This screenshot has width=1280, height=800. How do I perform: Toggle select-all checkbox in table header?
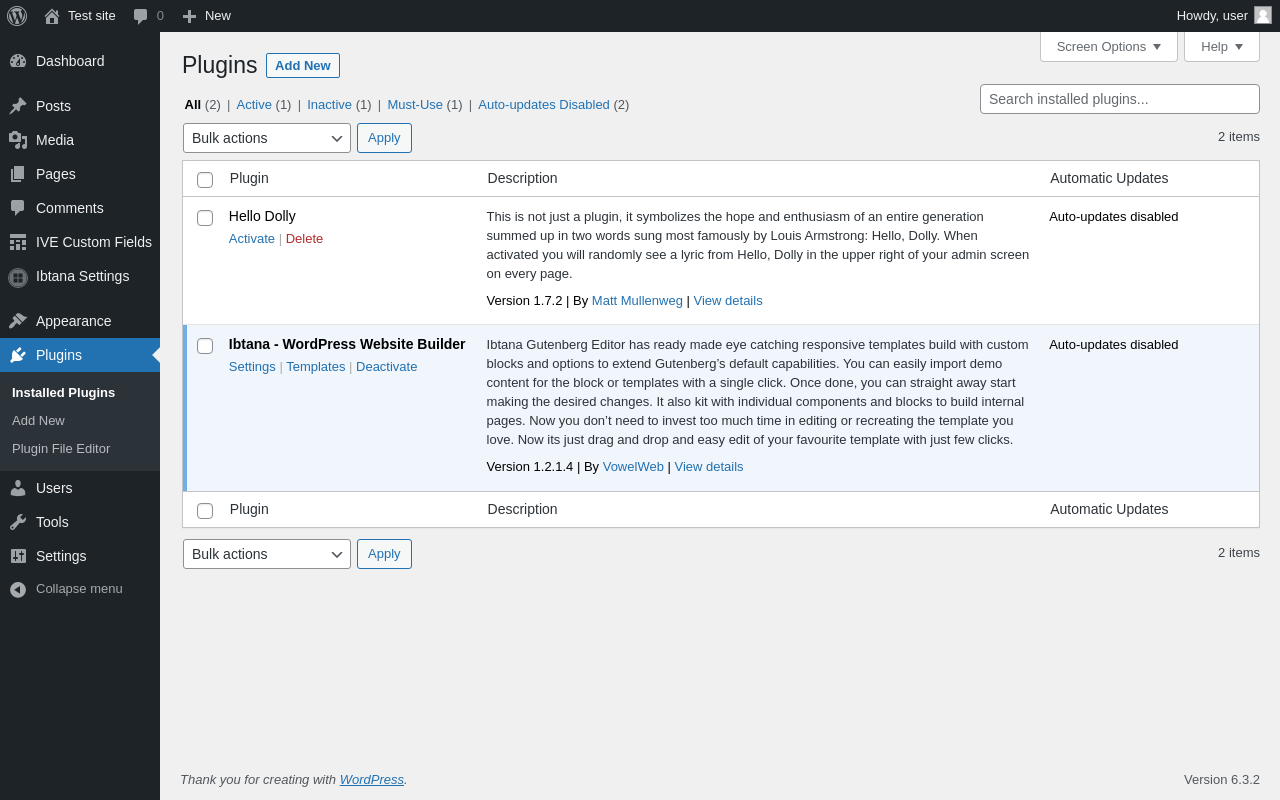coord(205,180)
